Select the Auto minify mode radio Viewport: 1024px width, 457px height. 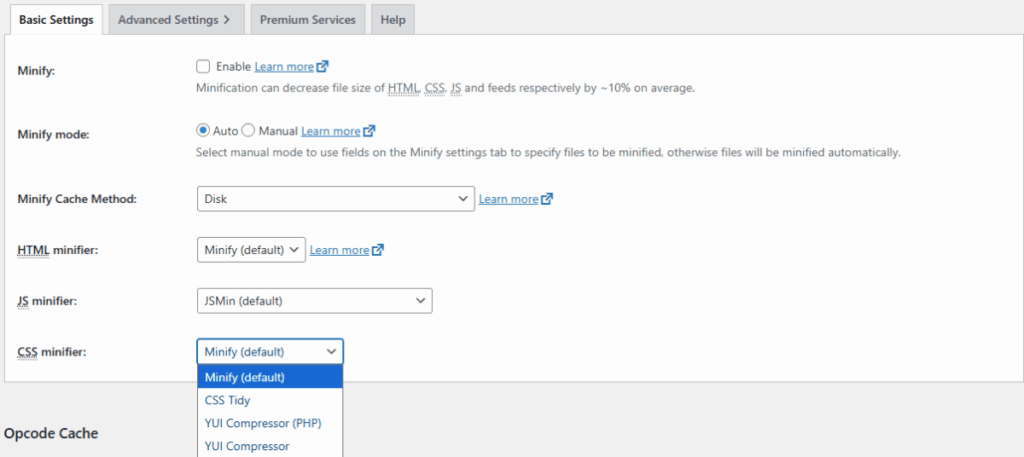coord(203,131)
